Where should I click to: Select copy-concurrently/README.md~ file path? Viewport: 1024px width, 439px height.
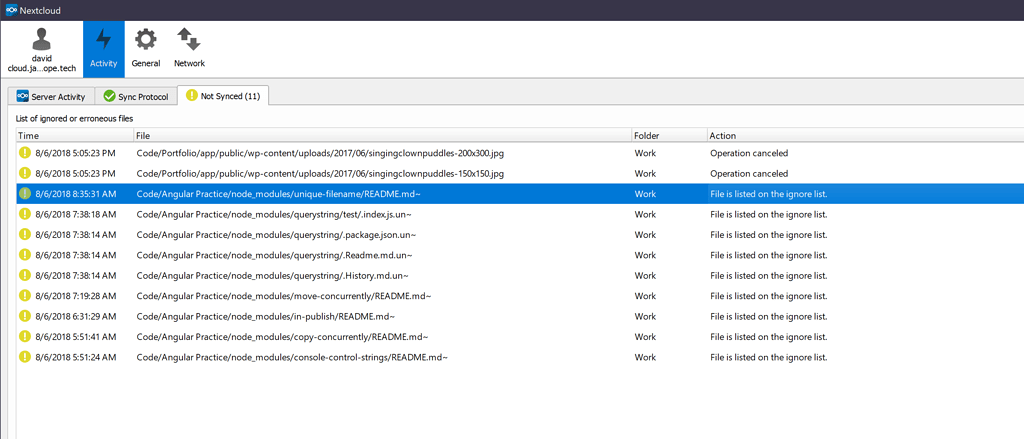point(282,336)
